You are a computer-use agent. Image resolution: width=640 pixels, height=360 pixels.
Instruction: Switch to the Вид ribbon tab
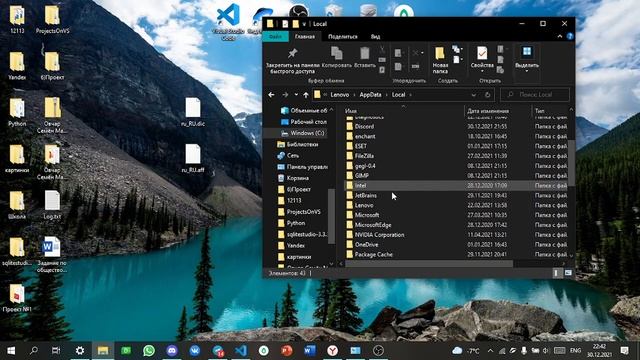coord(376,37)
